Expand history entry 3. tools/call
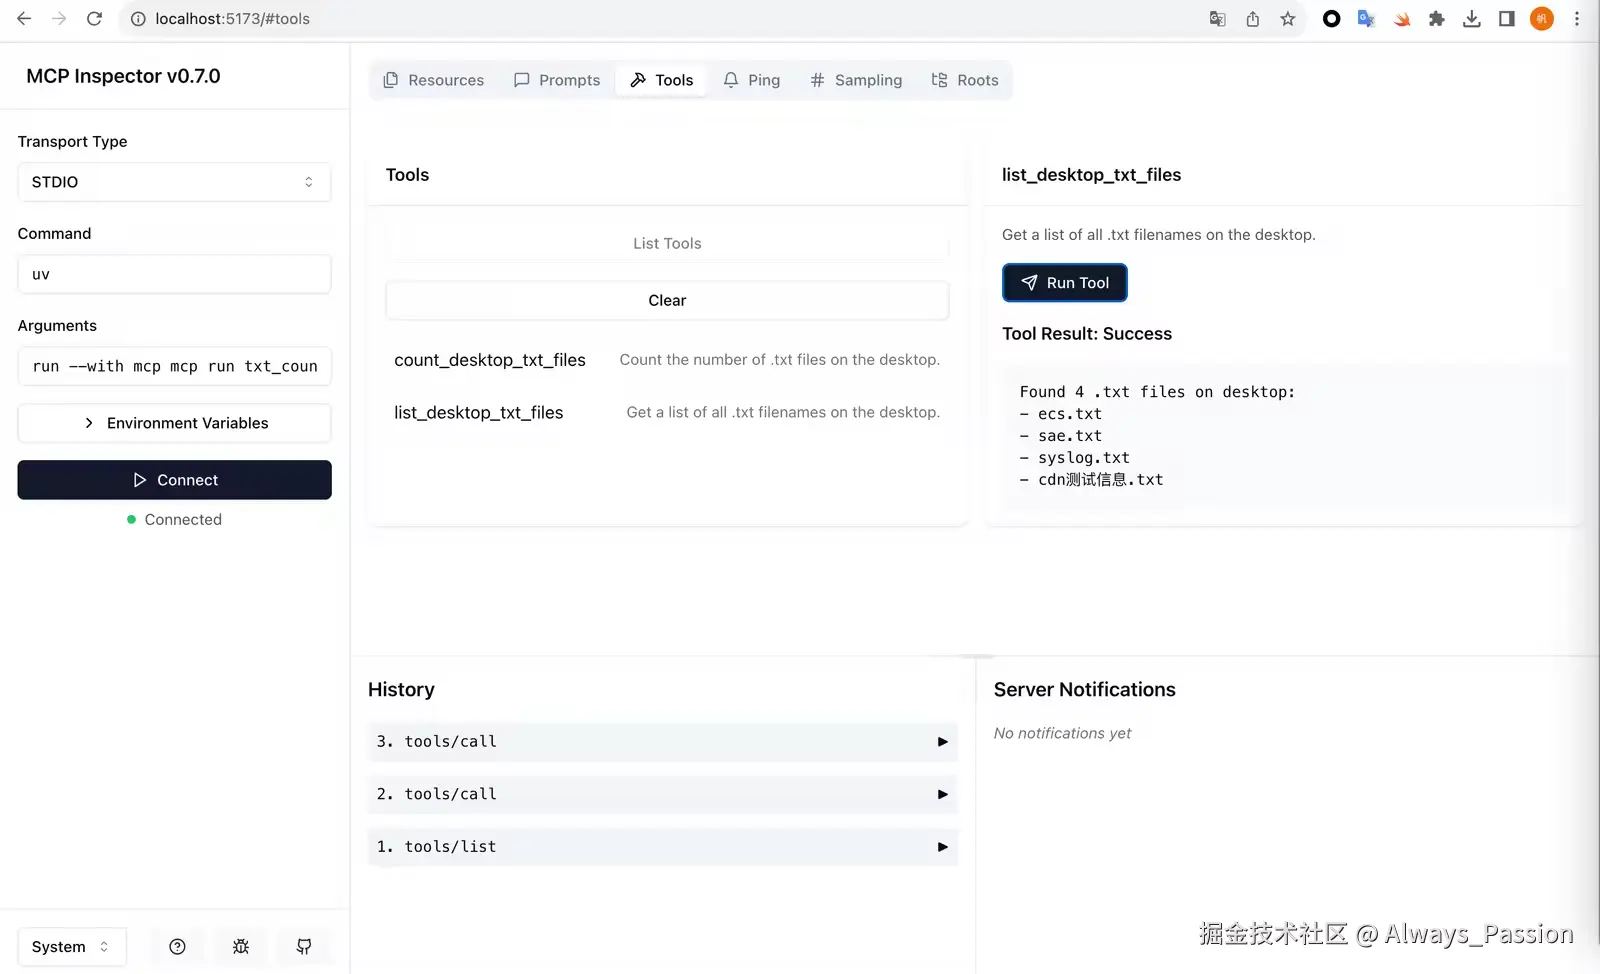Screen dimensions: 1600x974 coord(663,742)
